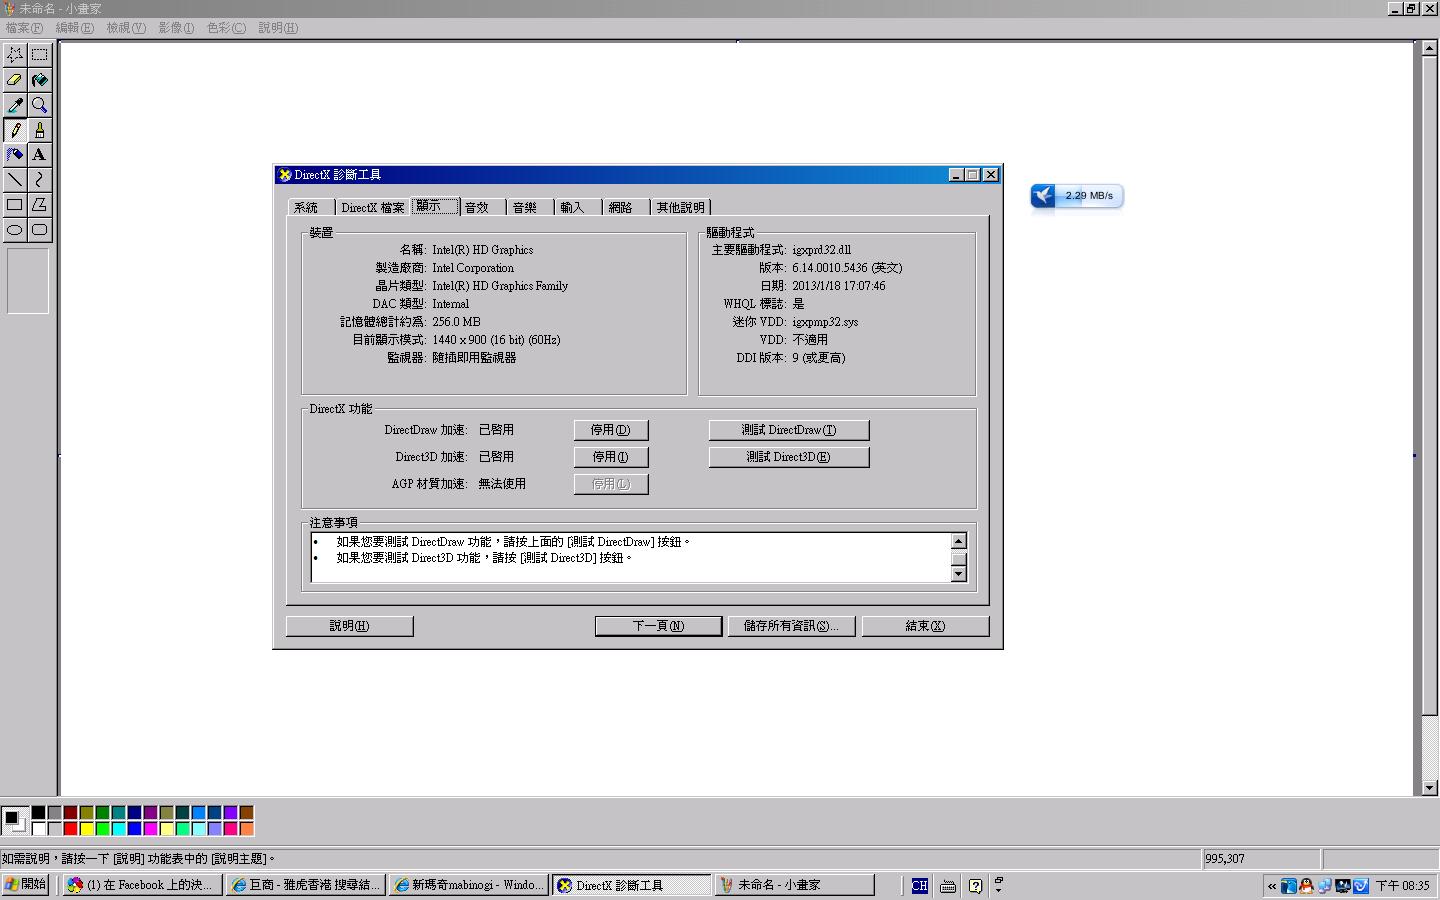Choose the red color swatch in palette
The image size is (1440, 900).
point(70,828)
